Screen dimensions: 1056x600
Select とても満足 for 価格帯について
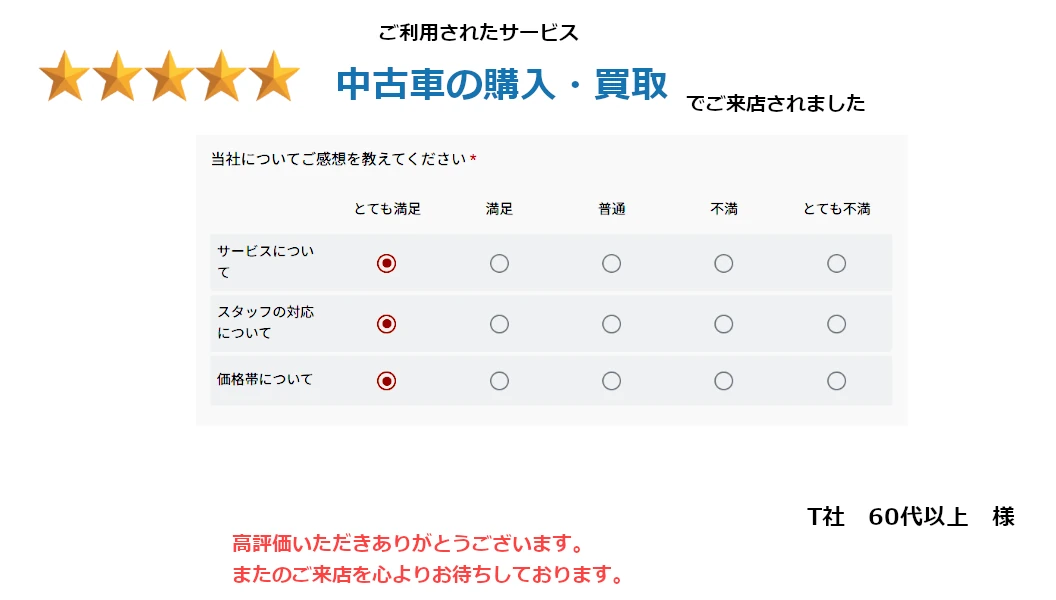[x=387, y=381]
